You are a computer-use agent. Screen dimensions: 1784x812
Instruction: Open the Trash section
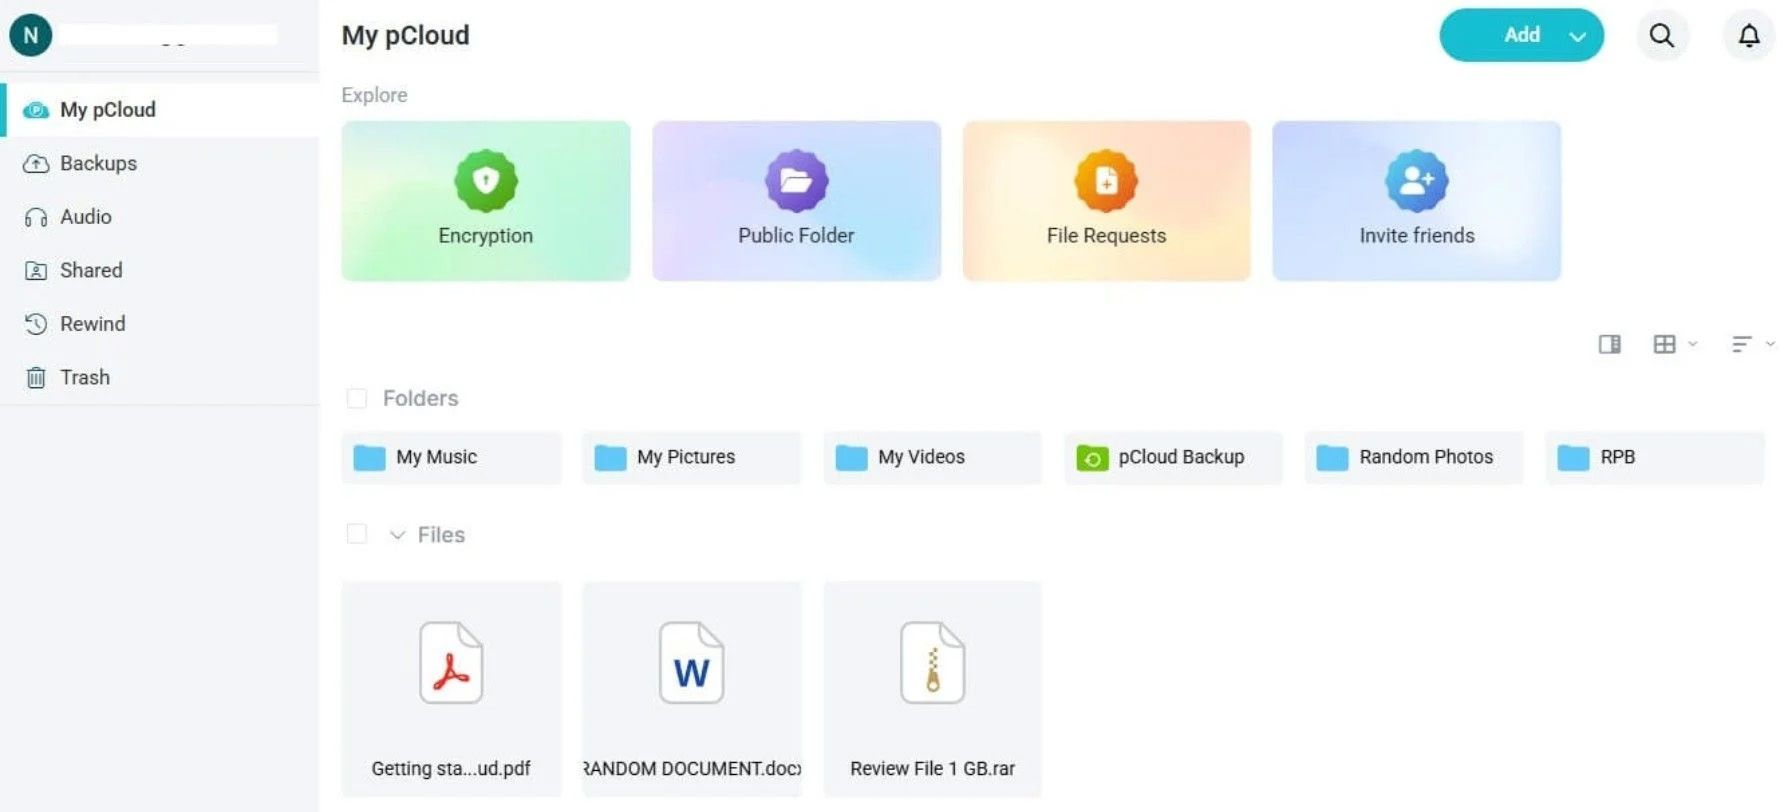point(84,377)
